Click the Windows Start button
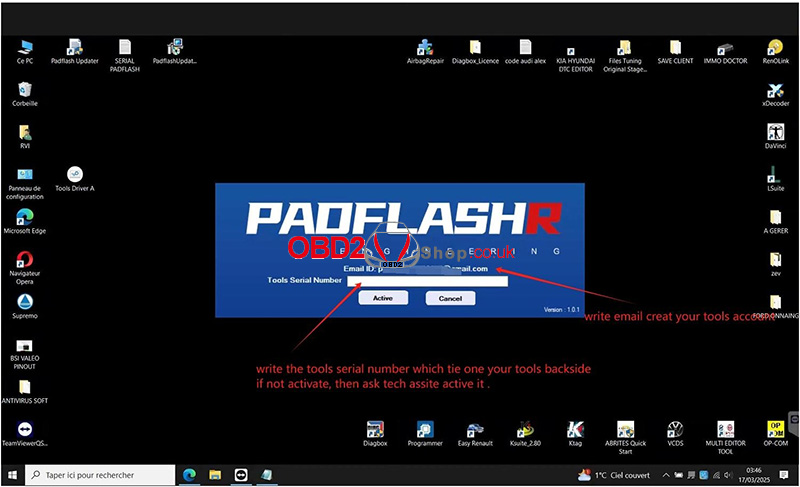Viewport: 800px width, 487px height. point(13,474)
